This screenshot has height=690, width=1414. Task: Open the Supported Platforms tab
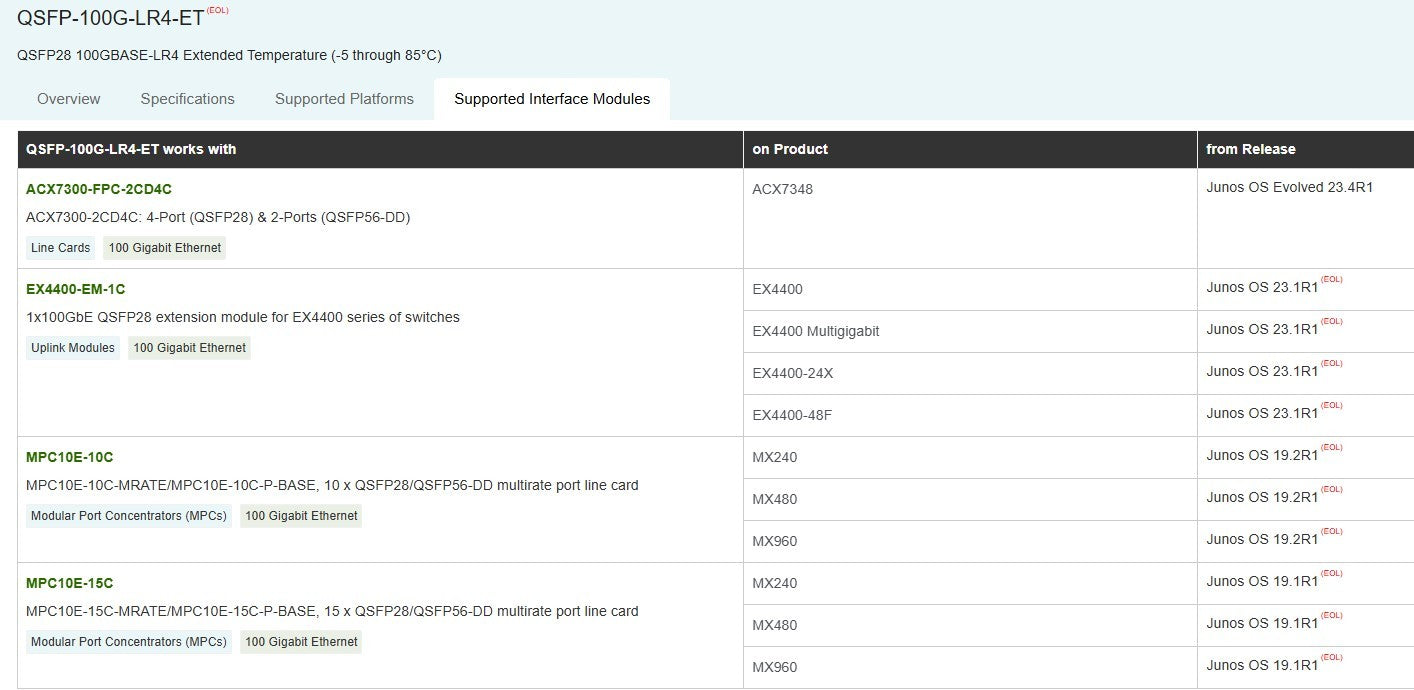(x=344, y=99)
